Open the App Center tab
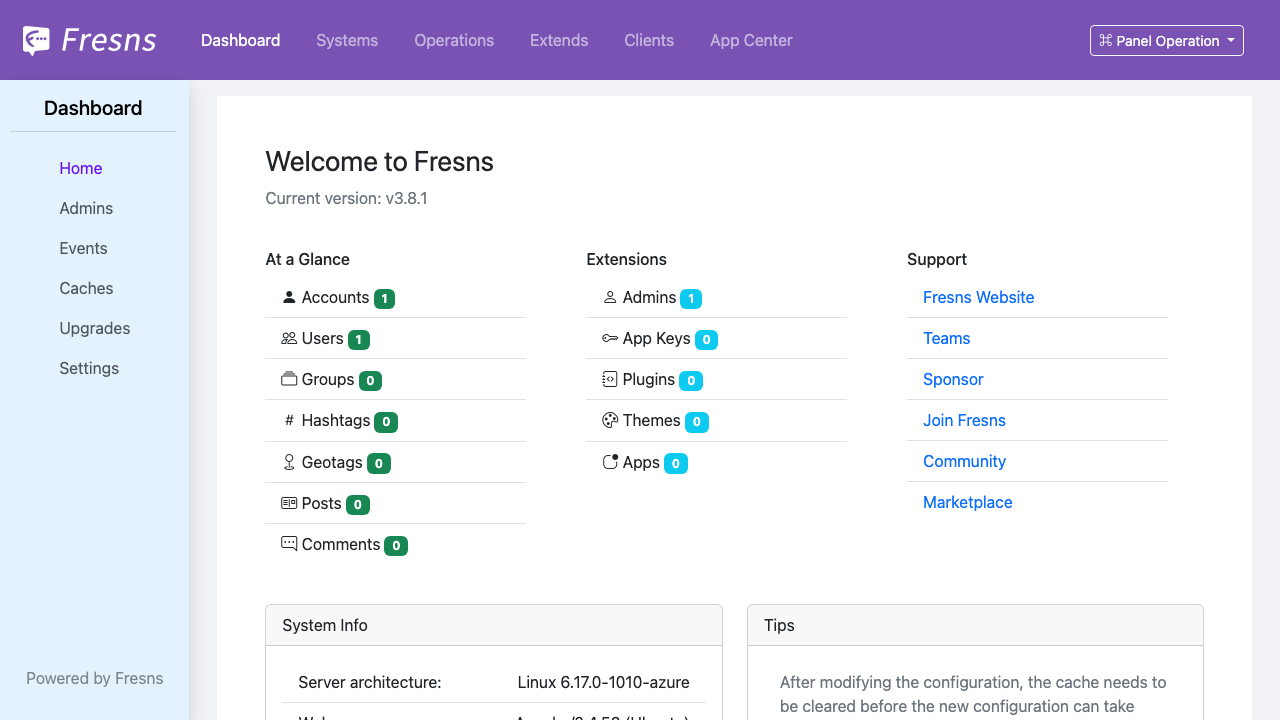 pyautogui.click(x=751, y=40)
